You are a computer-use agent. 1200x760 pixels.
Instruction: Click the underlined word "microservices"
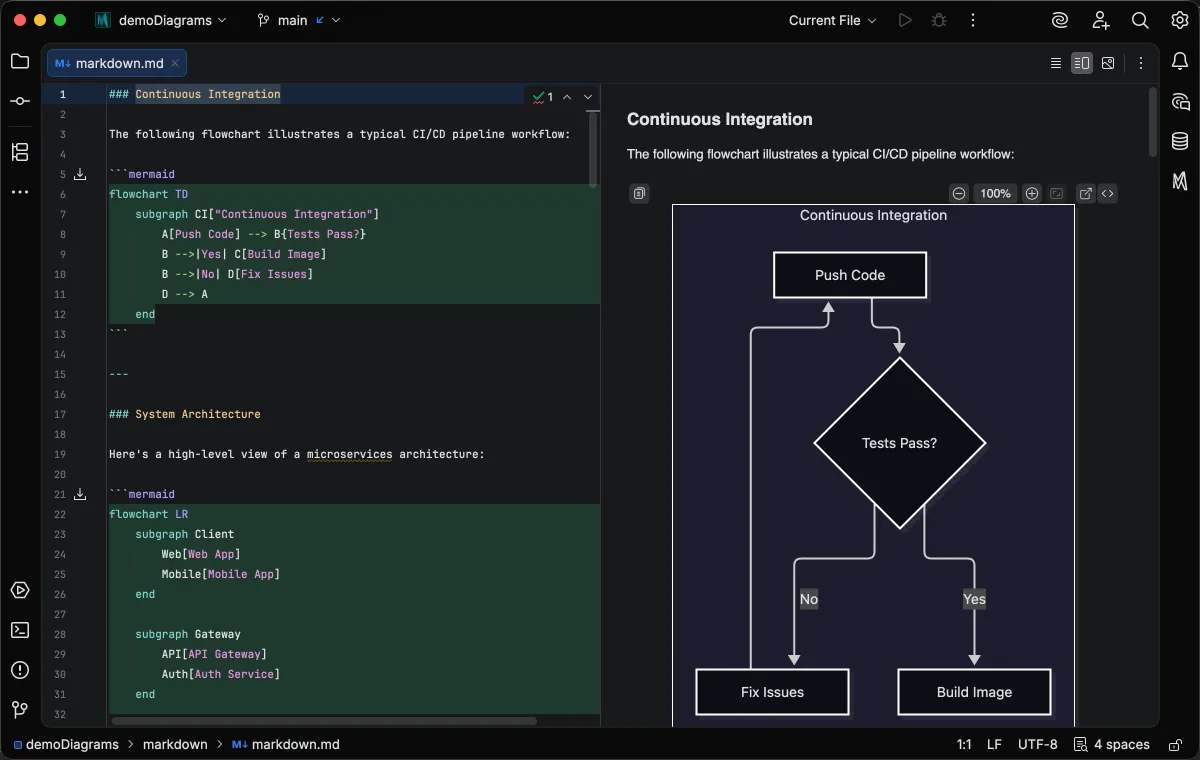coord(349,454)
